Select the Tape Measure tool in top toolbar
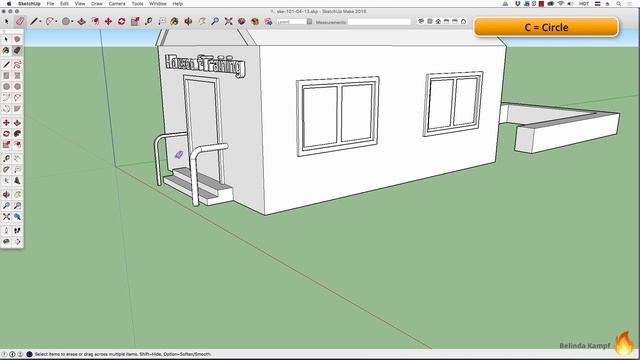Viewport: 640px width, 360px height. point(148,21)
